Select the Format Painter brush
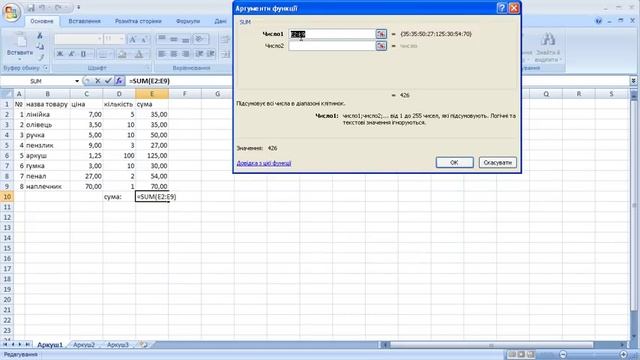The image size is (640, 360). [40, 57]
